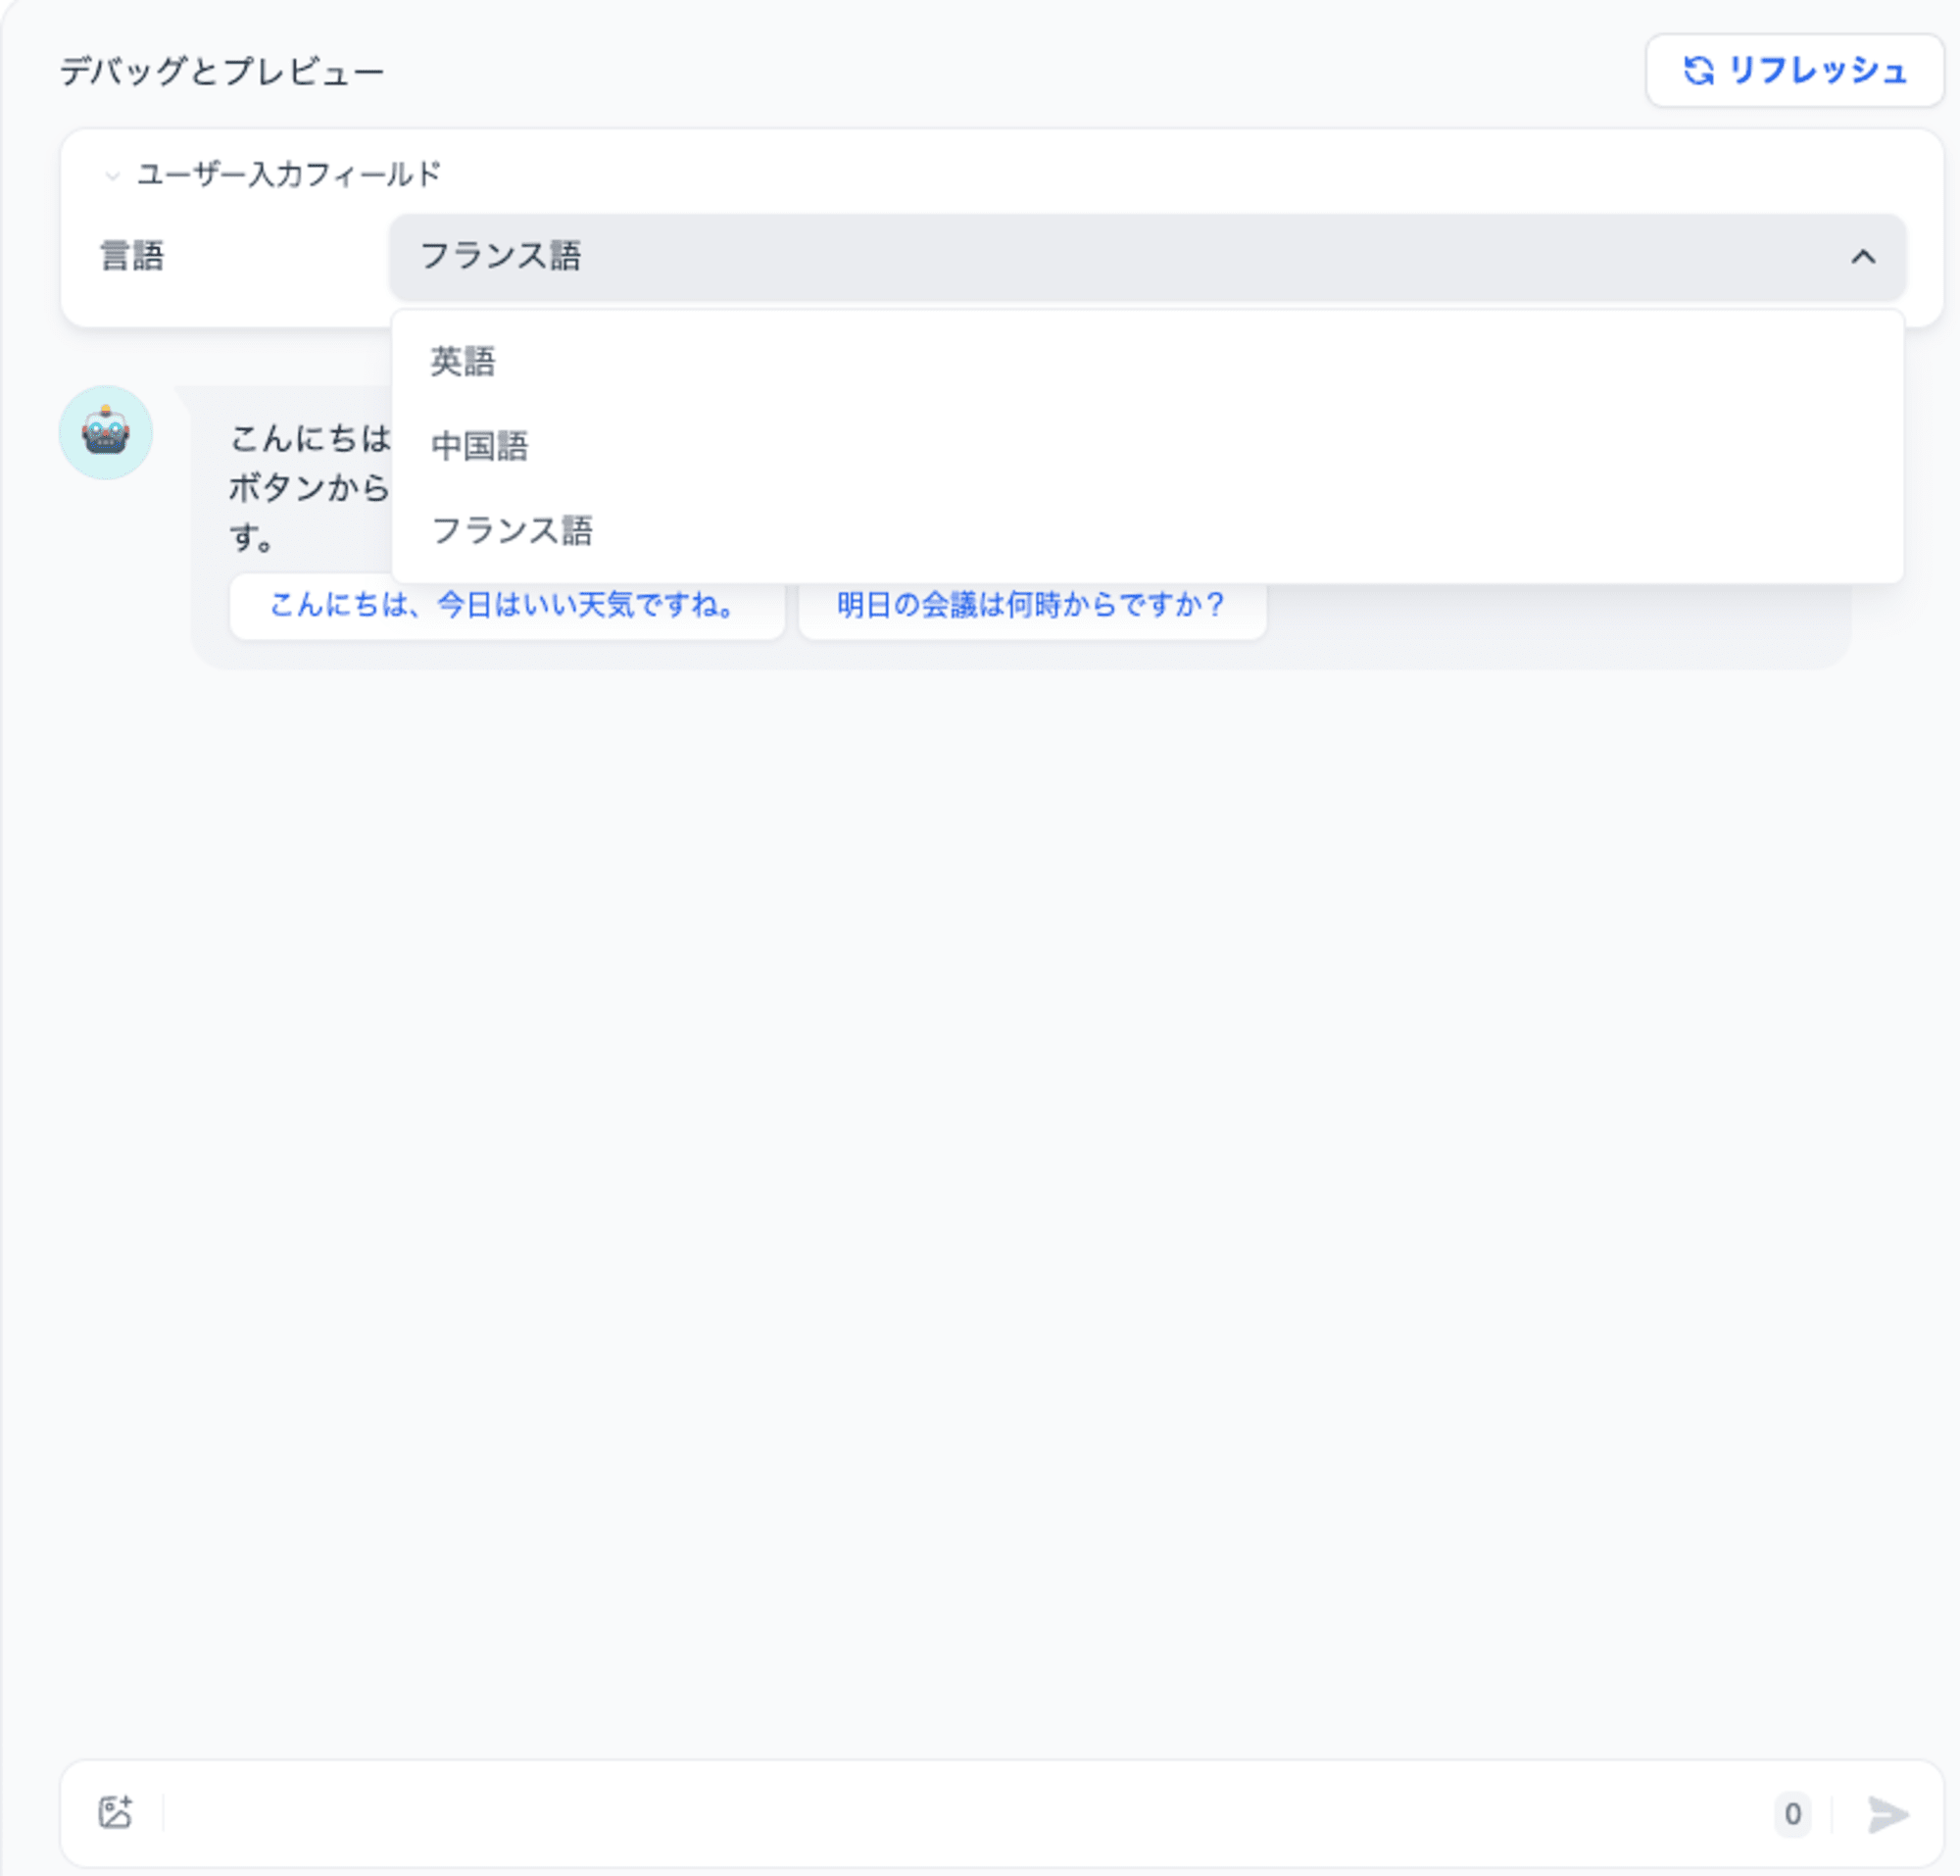
Task: Select 英語 from the language list
Action: pos(1147,361)
